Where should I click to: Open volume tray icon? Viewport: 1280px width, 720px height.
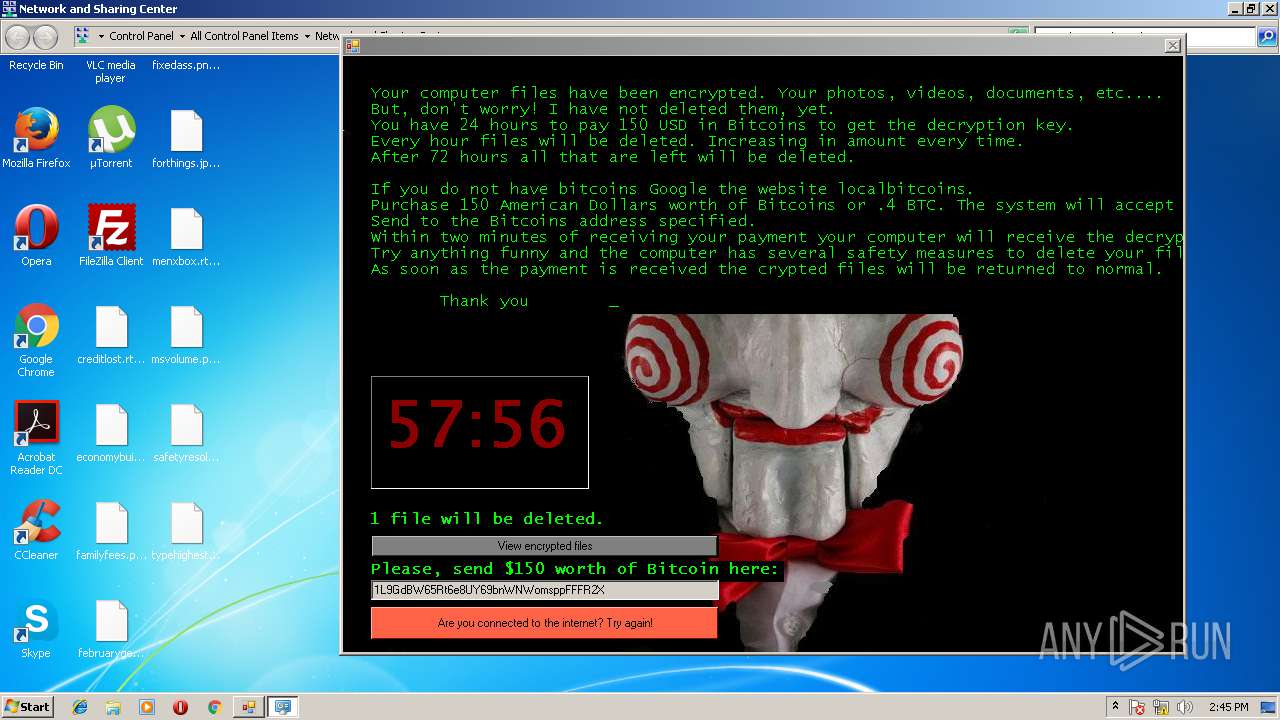point(1185,707)
